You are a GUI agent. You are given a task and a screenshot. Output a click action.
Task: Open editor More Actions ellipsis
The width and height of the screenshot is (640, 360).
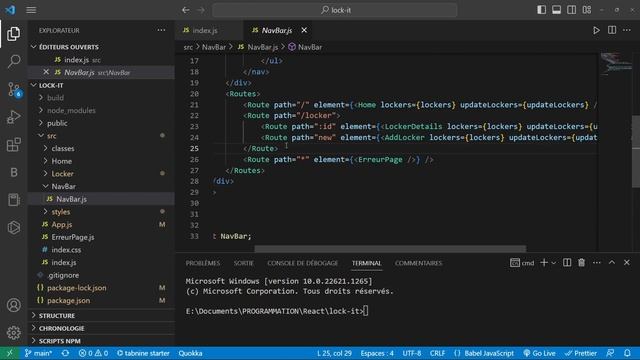[627, 30]
